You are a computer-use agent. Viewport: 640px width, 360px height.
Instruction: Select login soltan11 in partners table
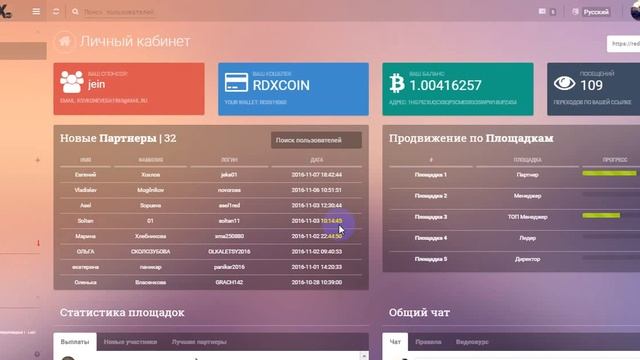[229, 221]
